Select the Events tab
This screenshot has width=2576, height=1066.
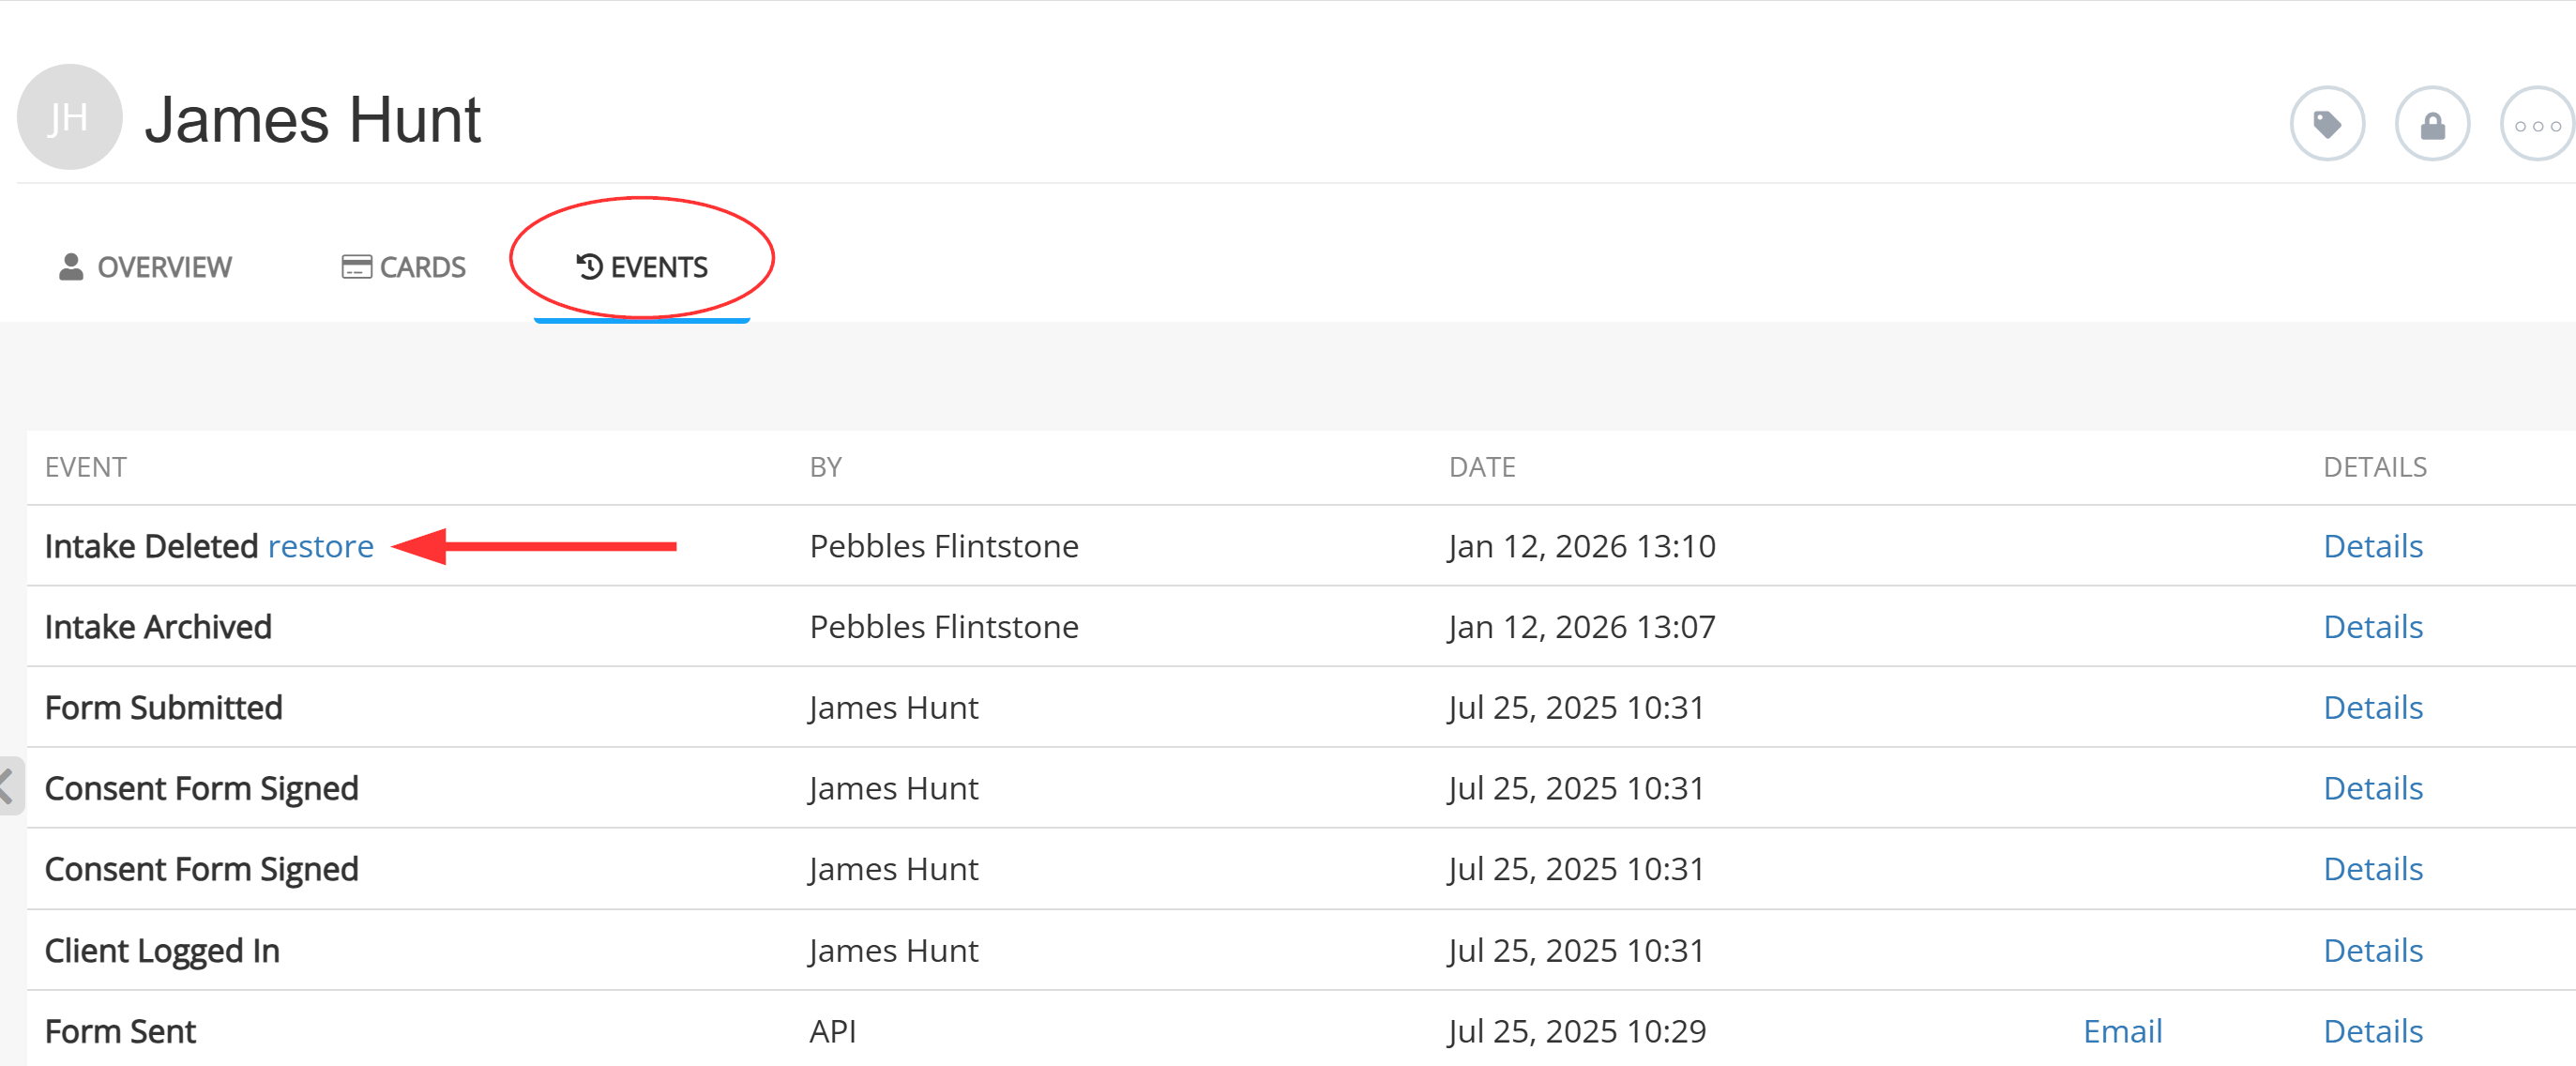(x=642, y=267)
